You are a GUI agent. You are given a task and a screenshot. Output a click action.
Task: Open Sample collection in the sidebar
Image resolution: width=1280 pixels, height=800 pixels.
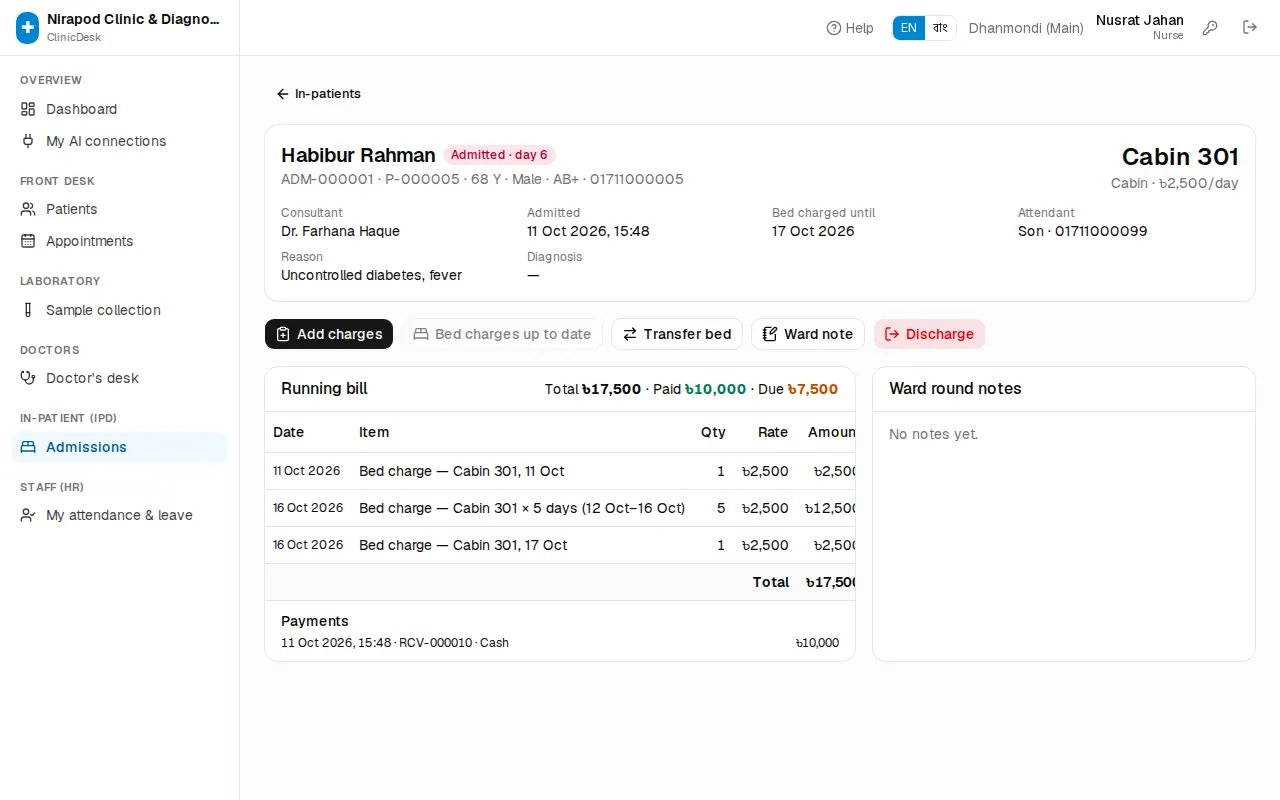tap(120, 310)
